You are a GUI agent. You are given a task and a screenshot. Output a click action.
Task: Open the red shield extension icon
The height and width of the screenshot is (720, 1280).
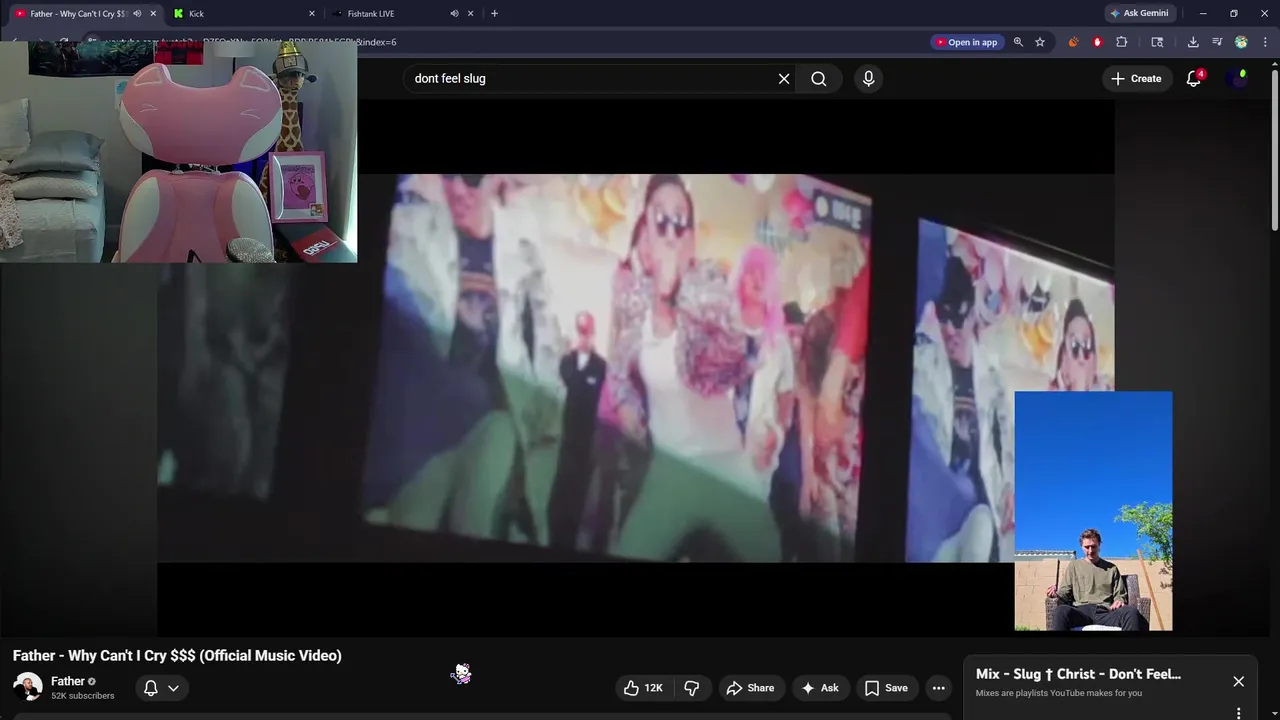pos(1097,42)
